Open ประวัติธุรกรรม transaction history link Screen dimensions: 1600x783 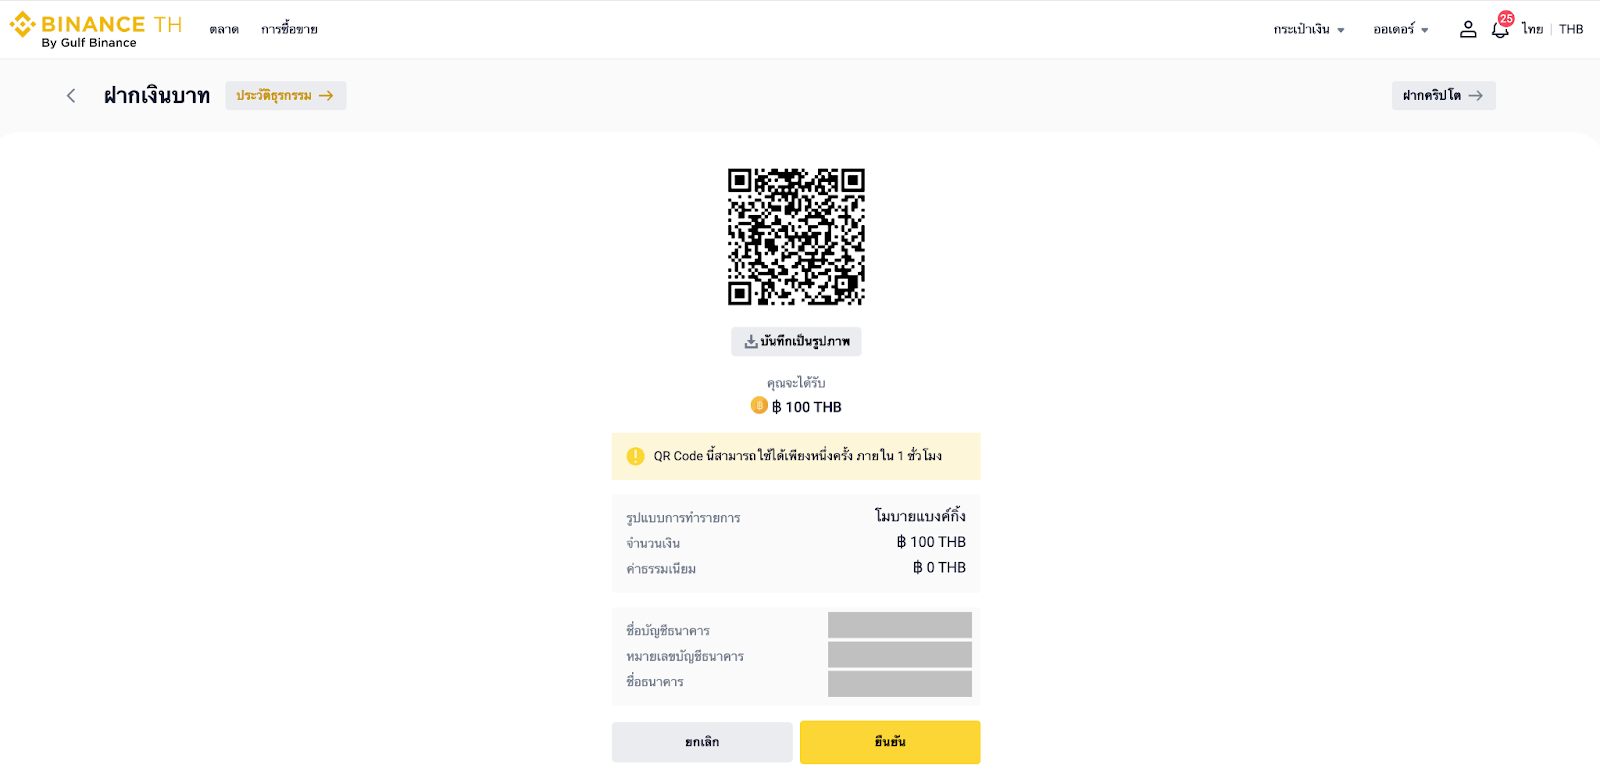pos(285,96)
